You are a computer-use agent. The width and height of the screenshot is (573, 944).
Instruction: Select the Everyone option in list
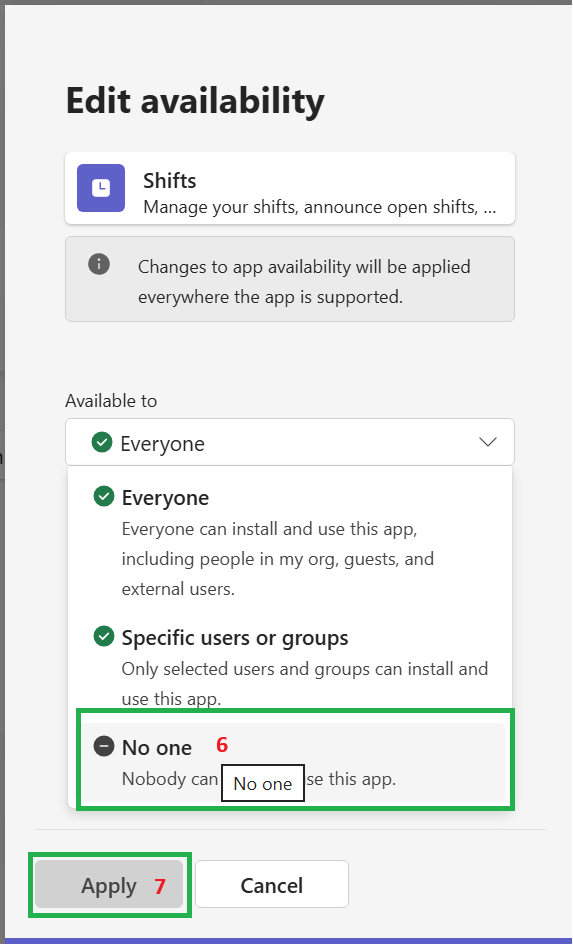point(290,542)
